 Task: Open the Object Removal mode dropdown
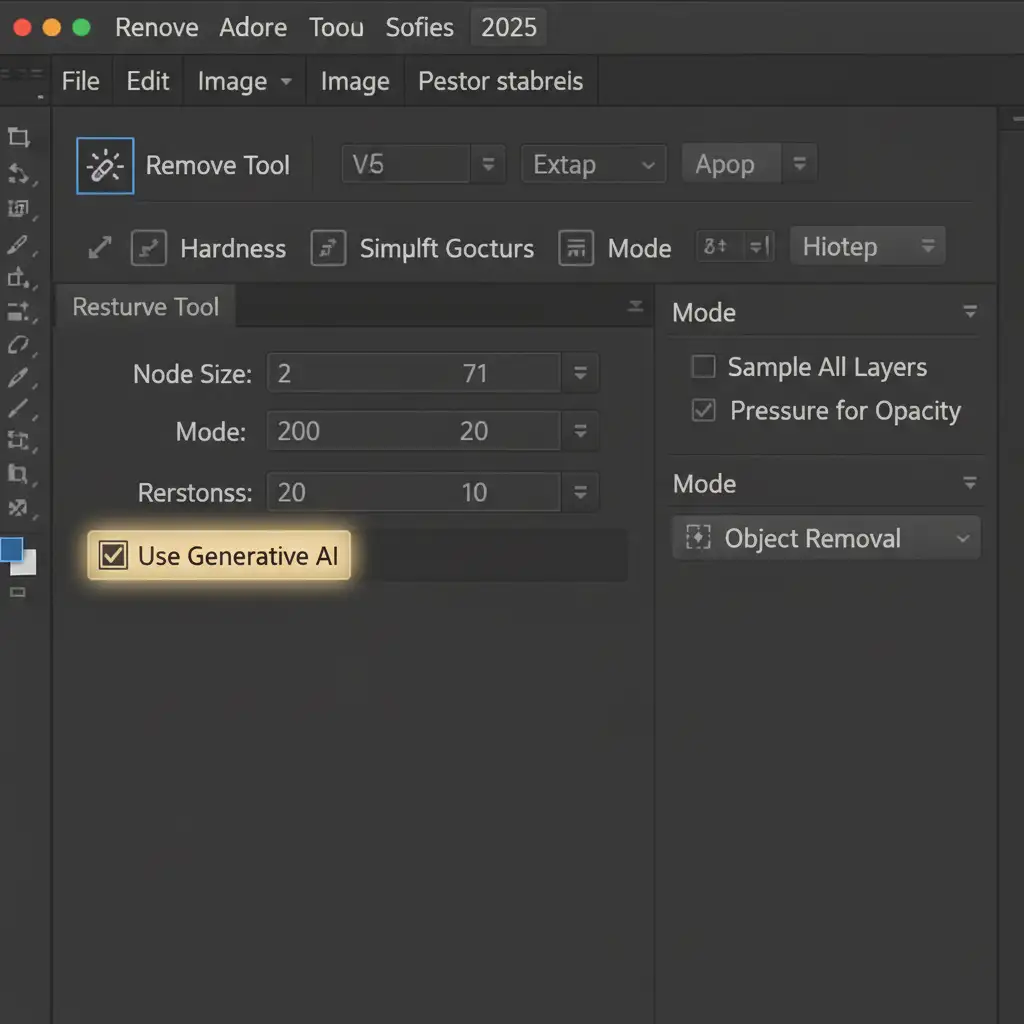pyautogui.click(x=826, y=539)
